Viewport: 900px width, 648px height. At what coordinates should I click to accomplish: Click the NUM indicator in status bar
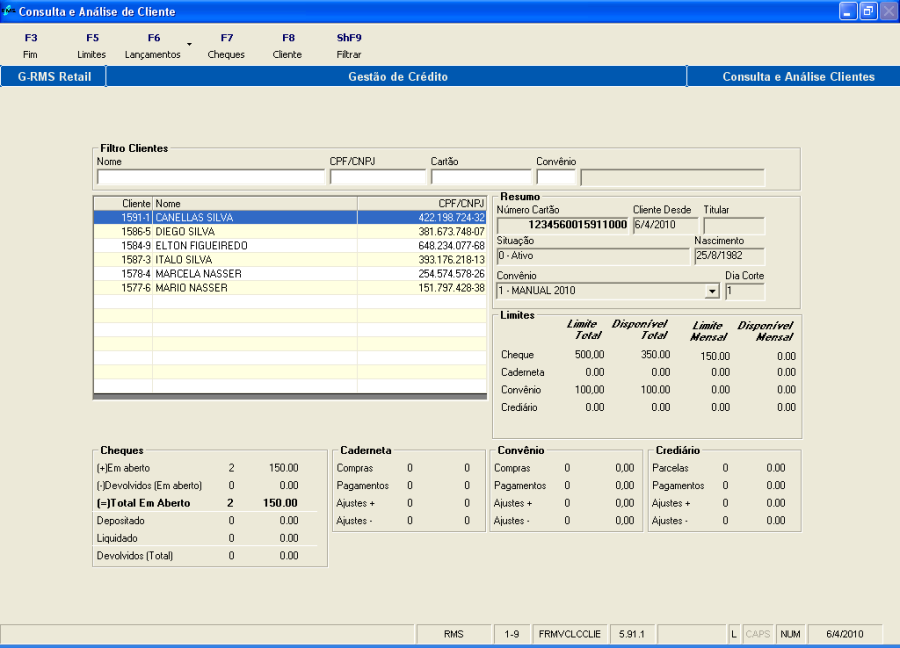(x=790, y=634)
